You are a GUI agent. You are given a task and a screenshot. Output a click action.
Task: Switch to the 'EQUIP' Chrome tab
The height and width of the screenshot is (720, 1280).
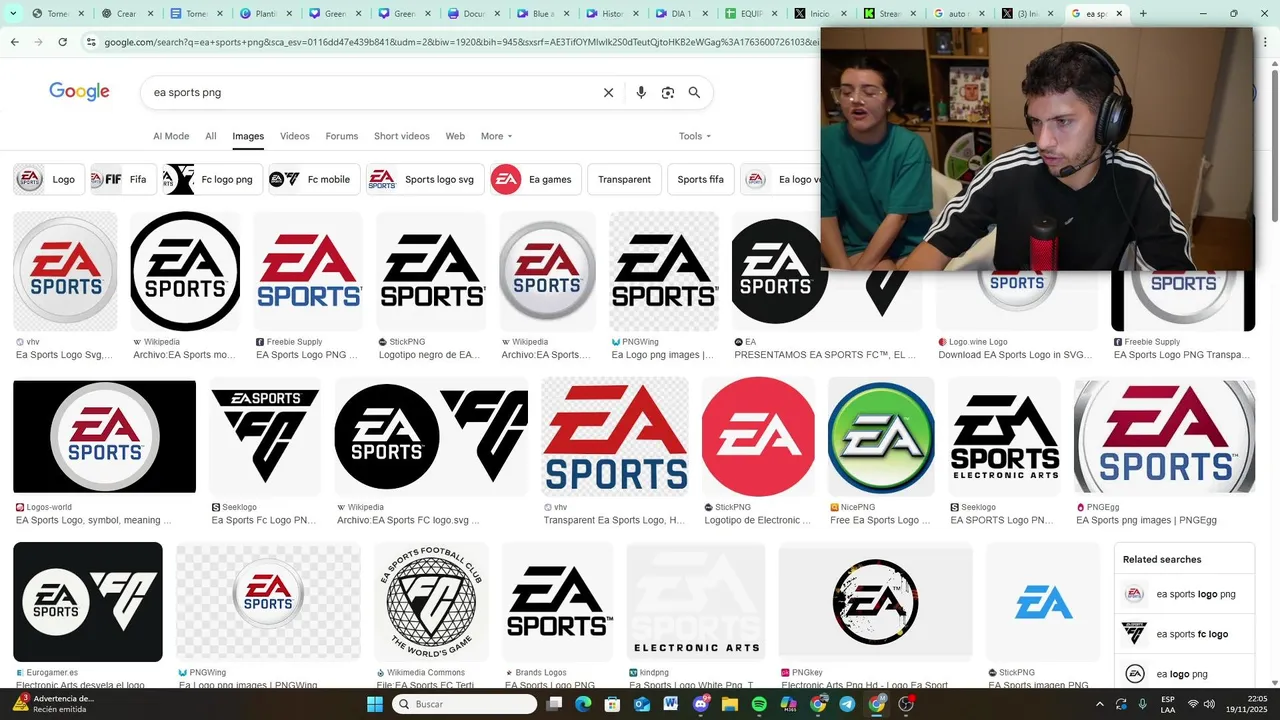pos(750,14)
